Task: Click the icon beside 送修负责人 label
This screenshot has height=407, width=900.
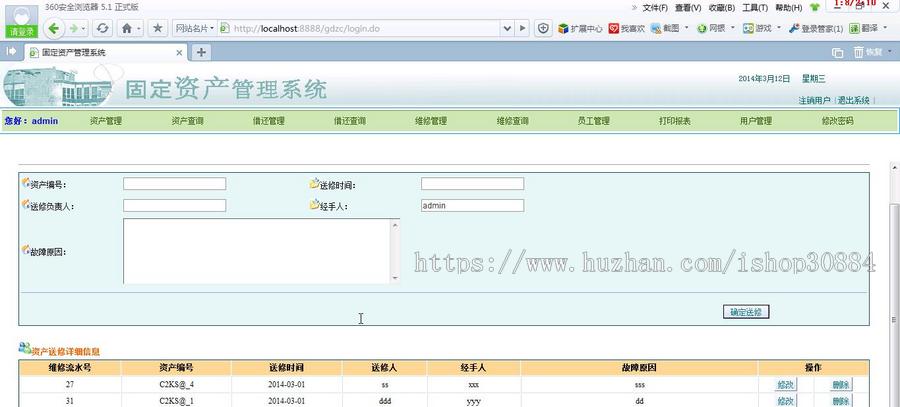Action: coord(25,204)
